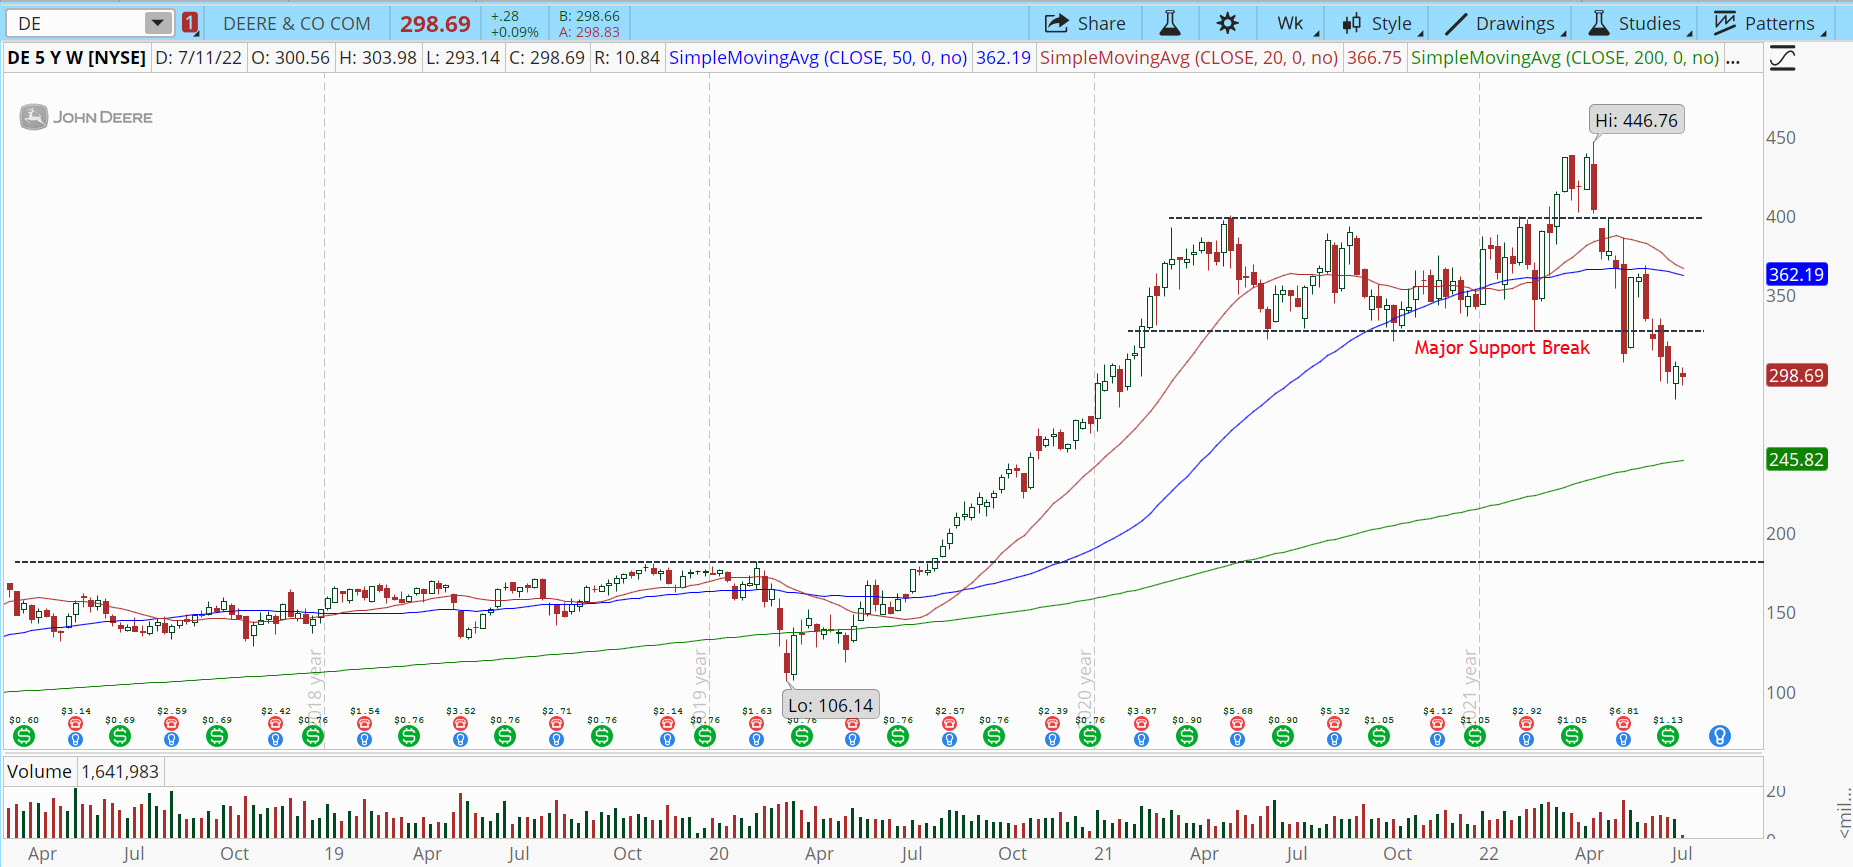1853x867 pixels.
Task: Click the +0.09% percent change value
Action: 514,32
